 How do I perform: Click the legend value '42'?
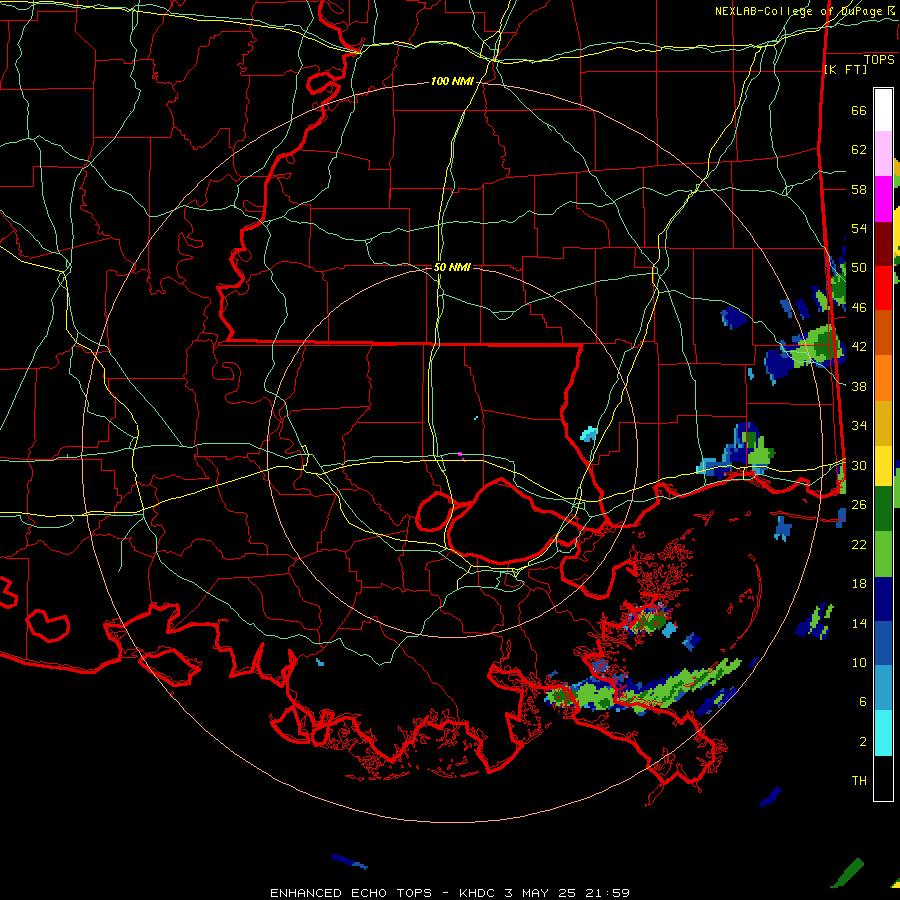pos(859,347)
